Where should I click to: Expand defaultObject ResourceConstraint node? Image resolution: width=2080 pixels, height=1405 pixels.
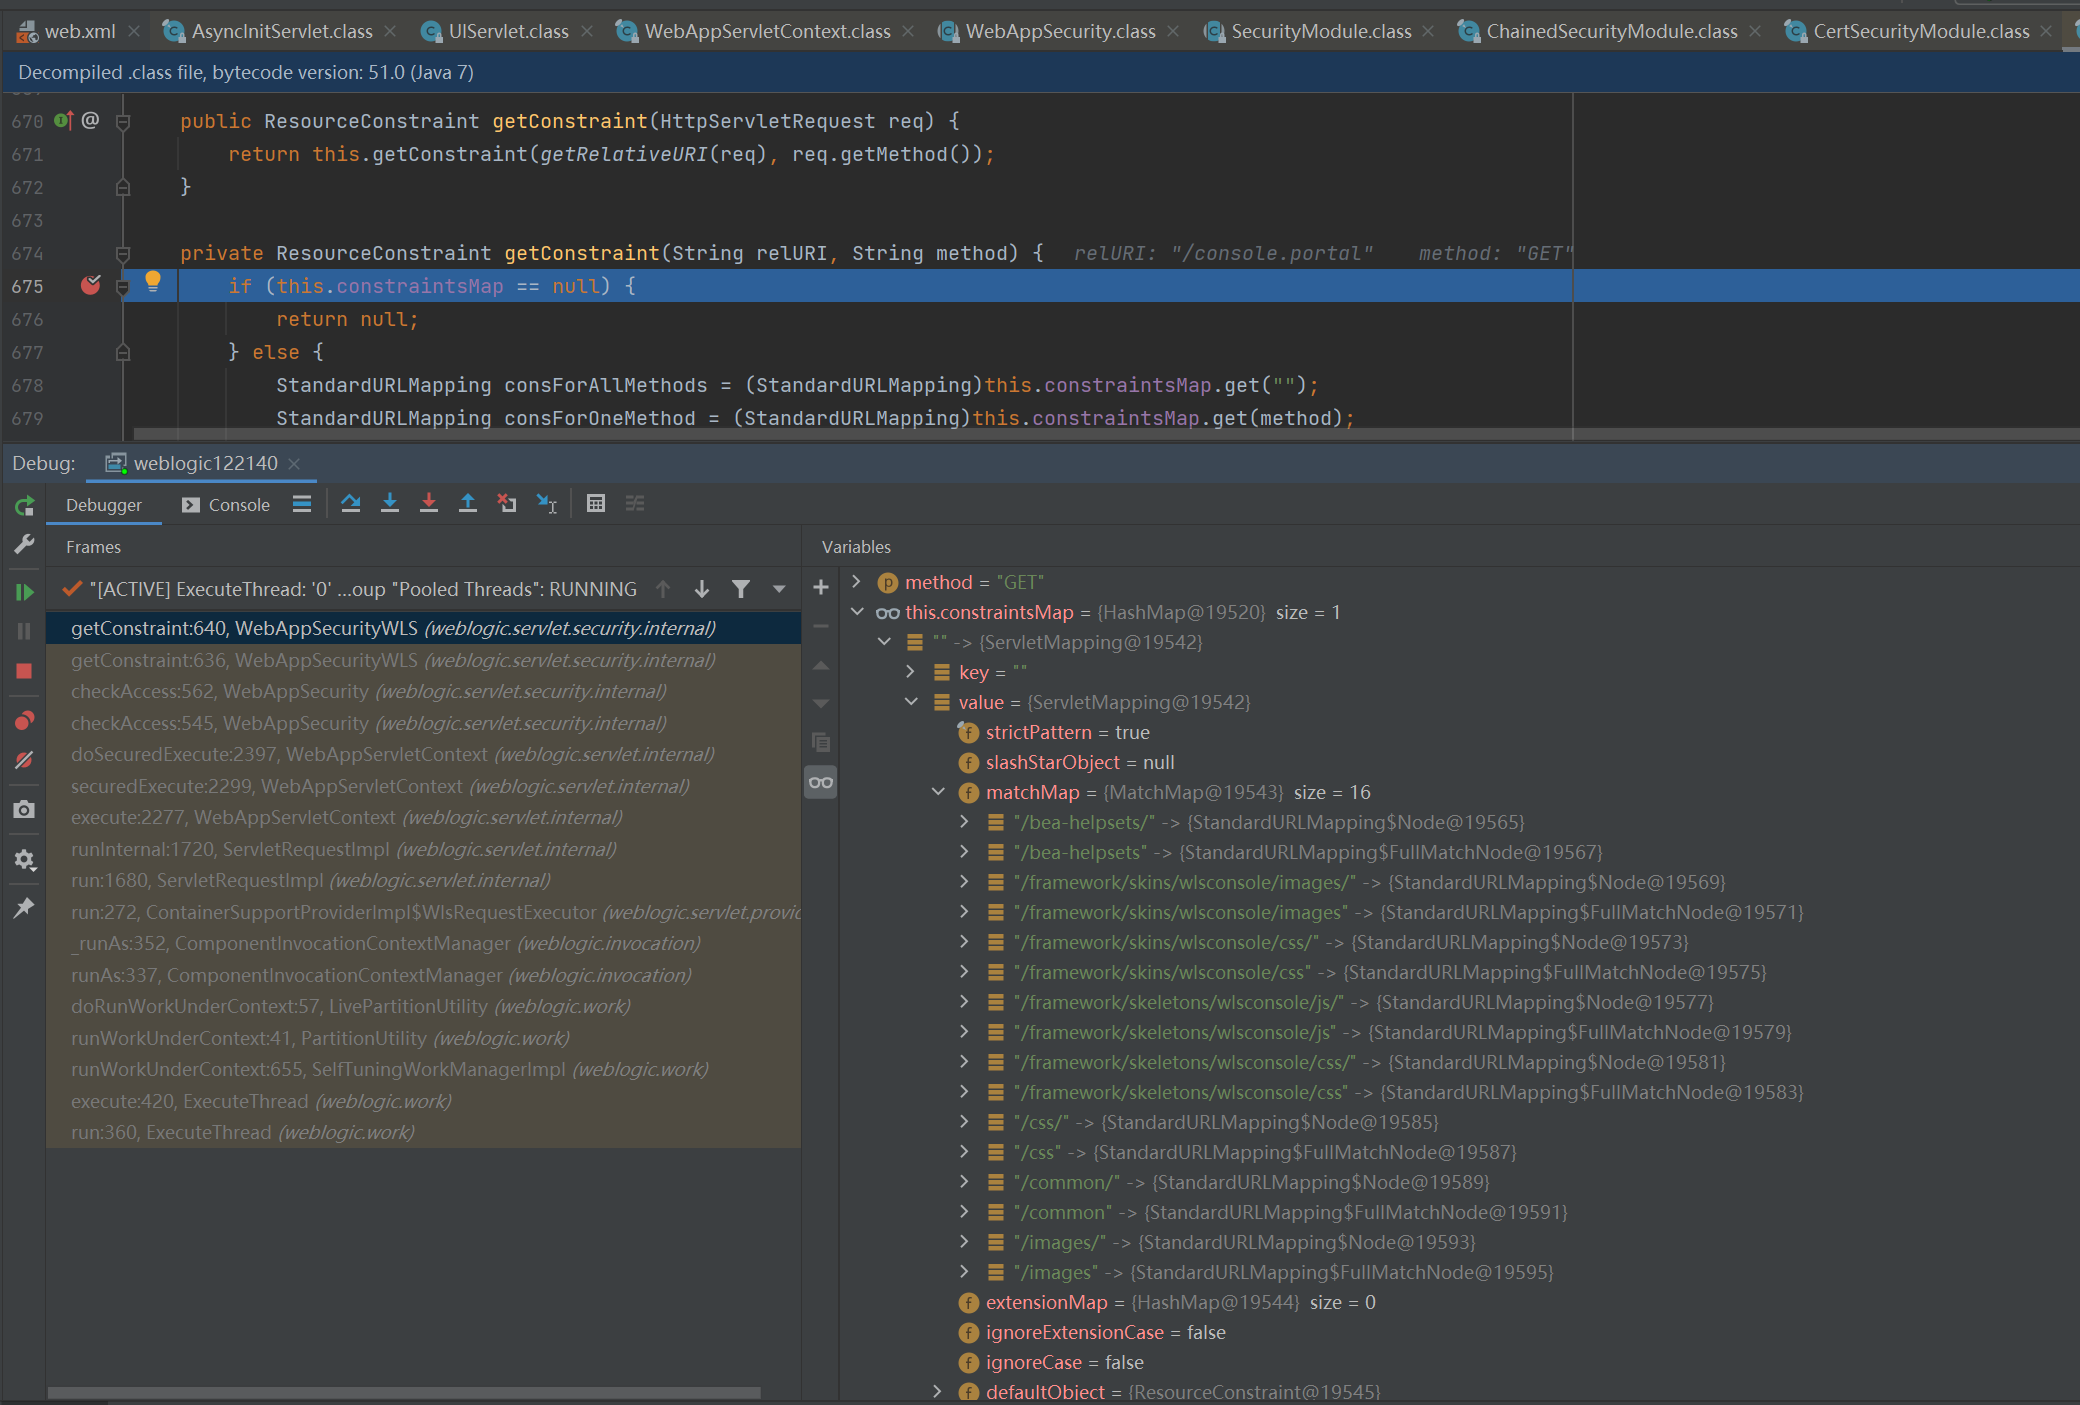pyautogui.click(x=937, y=1391)
